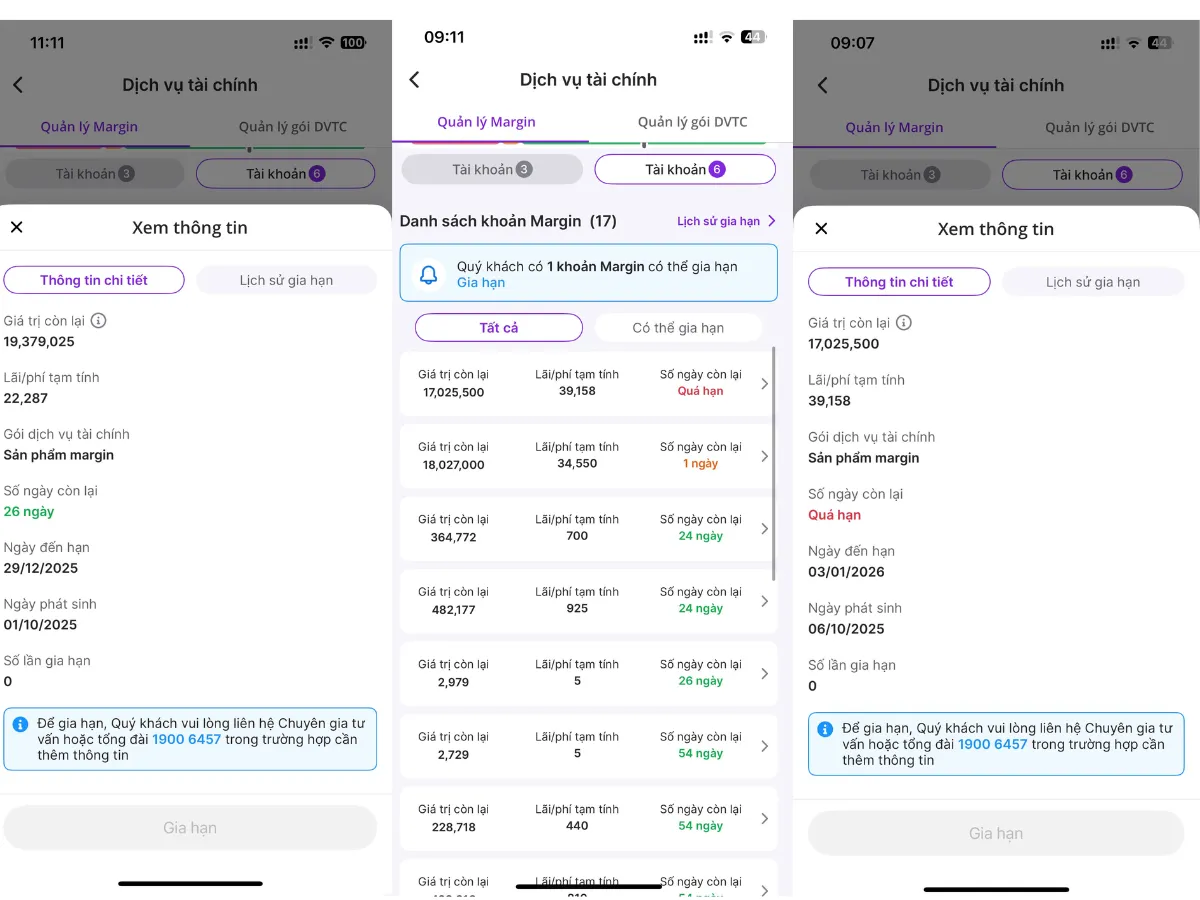Close the Xem thông tin sheet on the 09:07 screen
Image resolution: width=1200 pixels, height=900 pixels.
pyautogui.click(x=821, y=229)
